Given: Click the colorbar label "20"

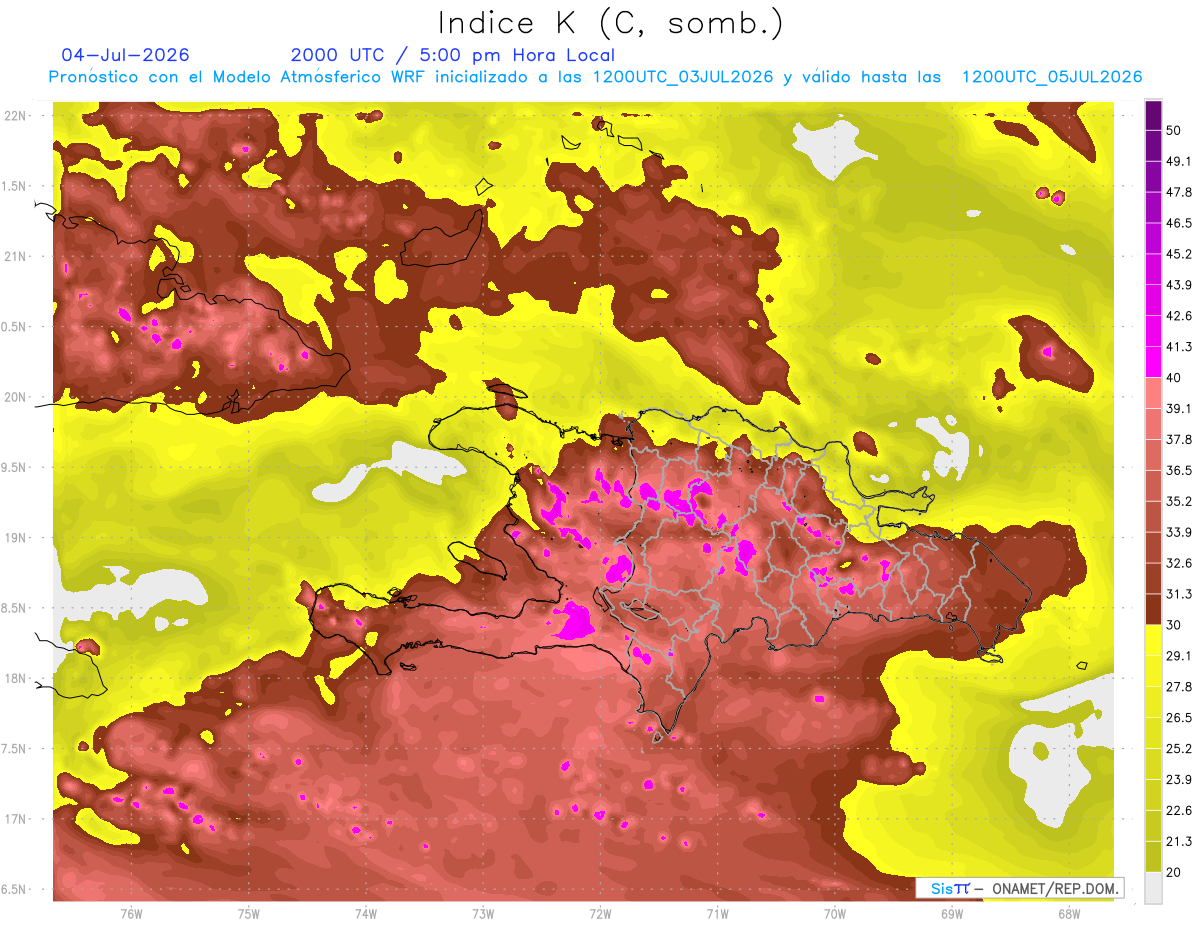Looking at the screenshot, I should point(1175,872).
